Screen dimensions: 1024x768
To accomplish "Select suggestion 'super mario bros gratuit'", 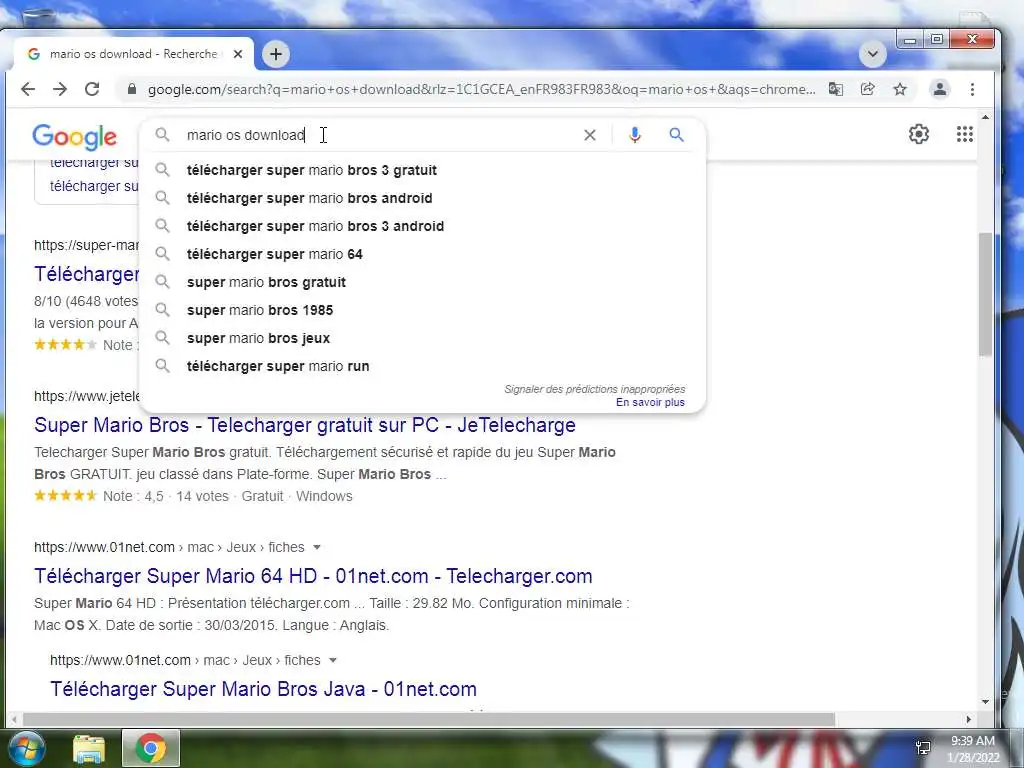I will click(422, 283).
